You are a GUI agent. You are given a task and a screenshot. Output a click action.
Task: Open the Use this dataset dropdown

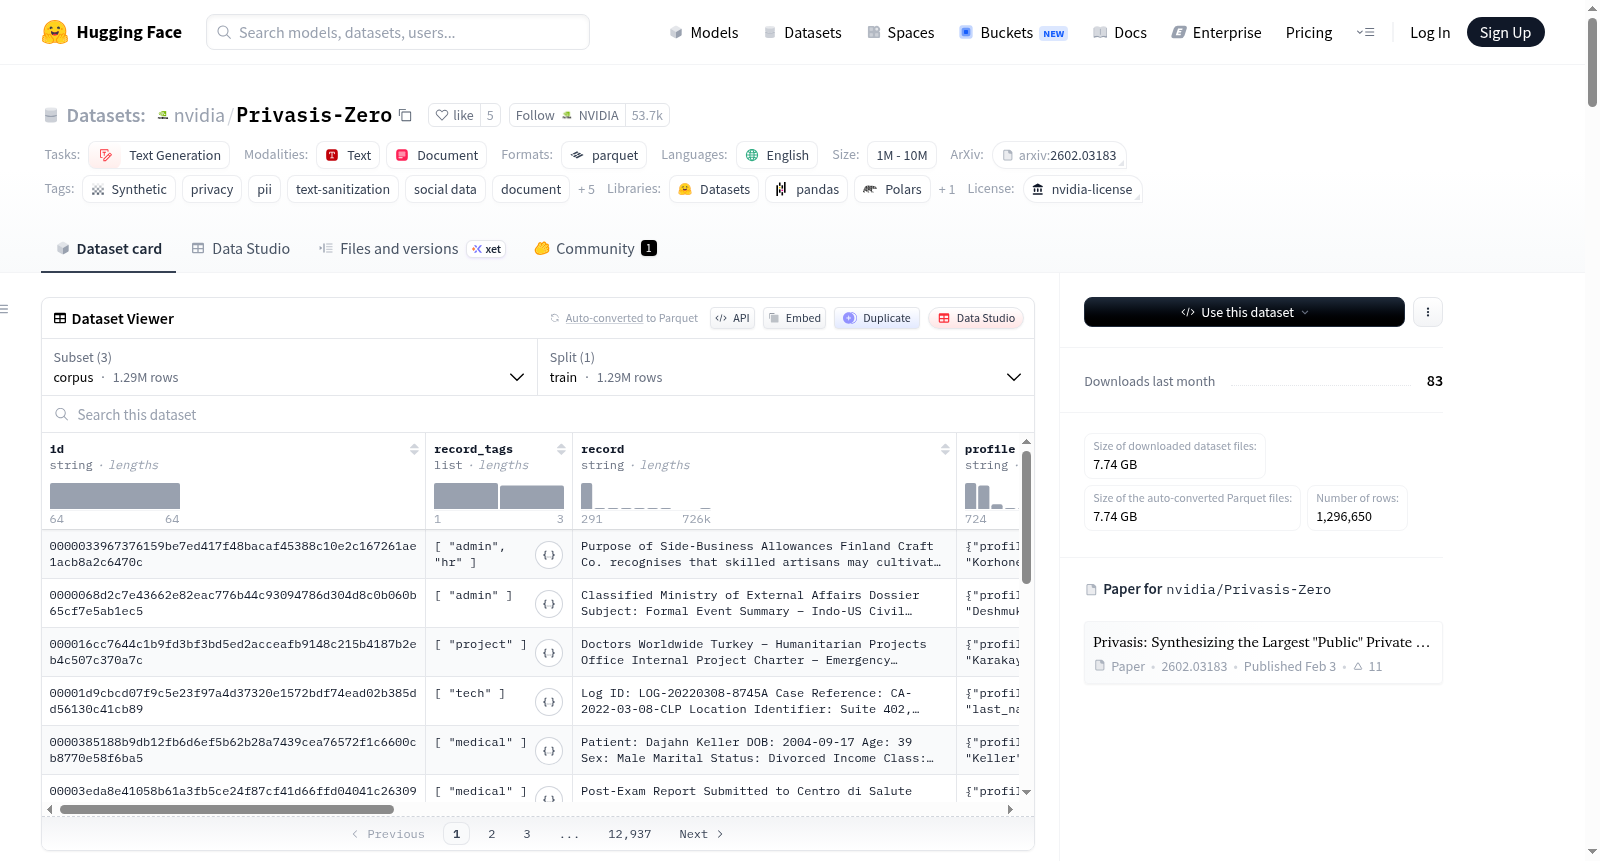(x=1244, y=312)
